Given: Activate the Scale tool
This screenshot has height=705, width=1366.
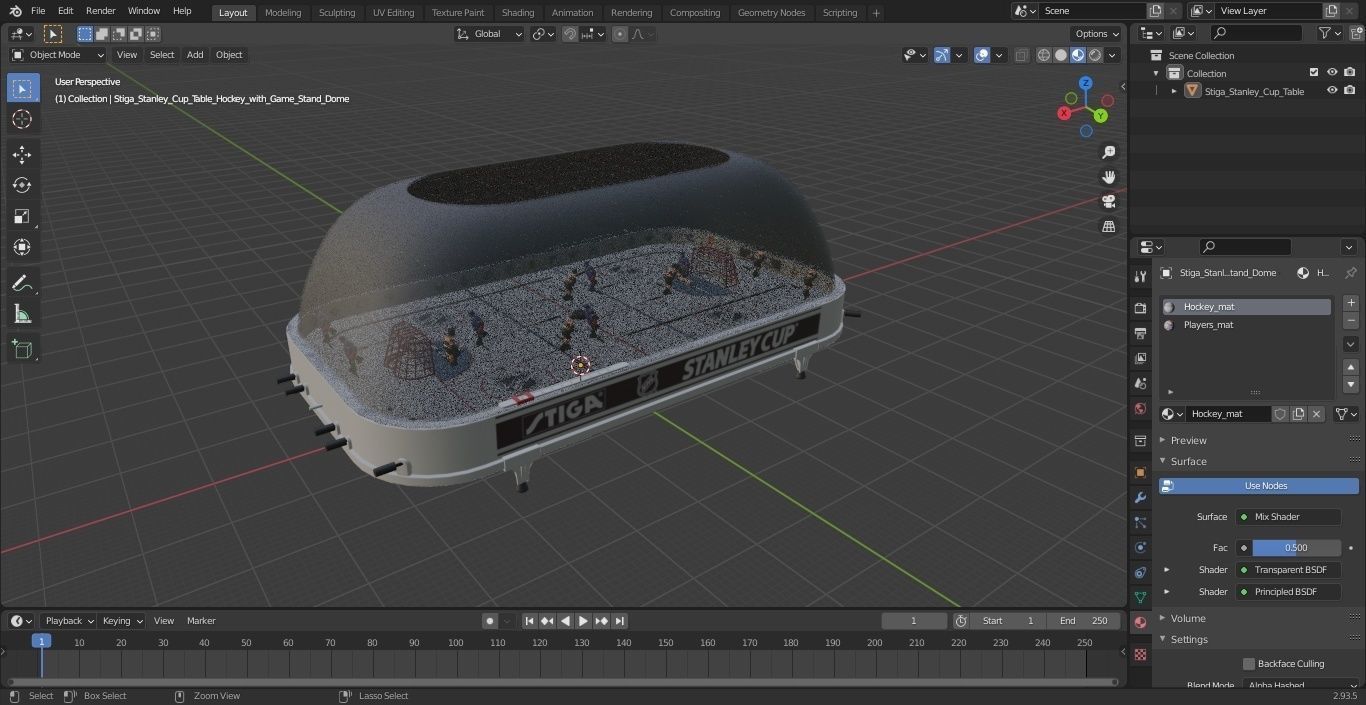Looking at the screenshot, I should click(x=22, y=216).
